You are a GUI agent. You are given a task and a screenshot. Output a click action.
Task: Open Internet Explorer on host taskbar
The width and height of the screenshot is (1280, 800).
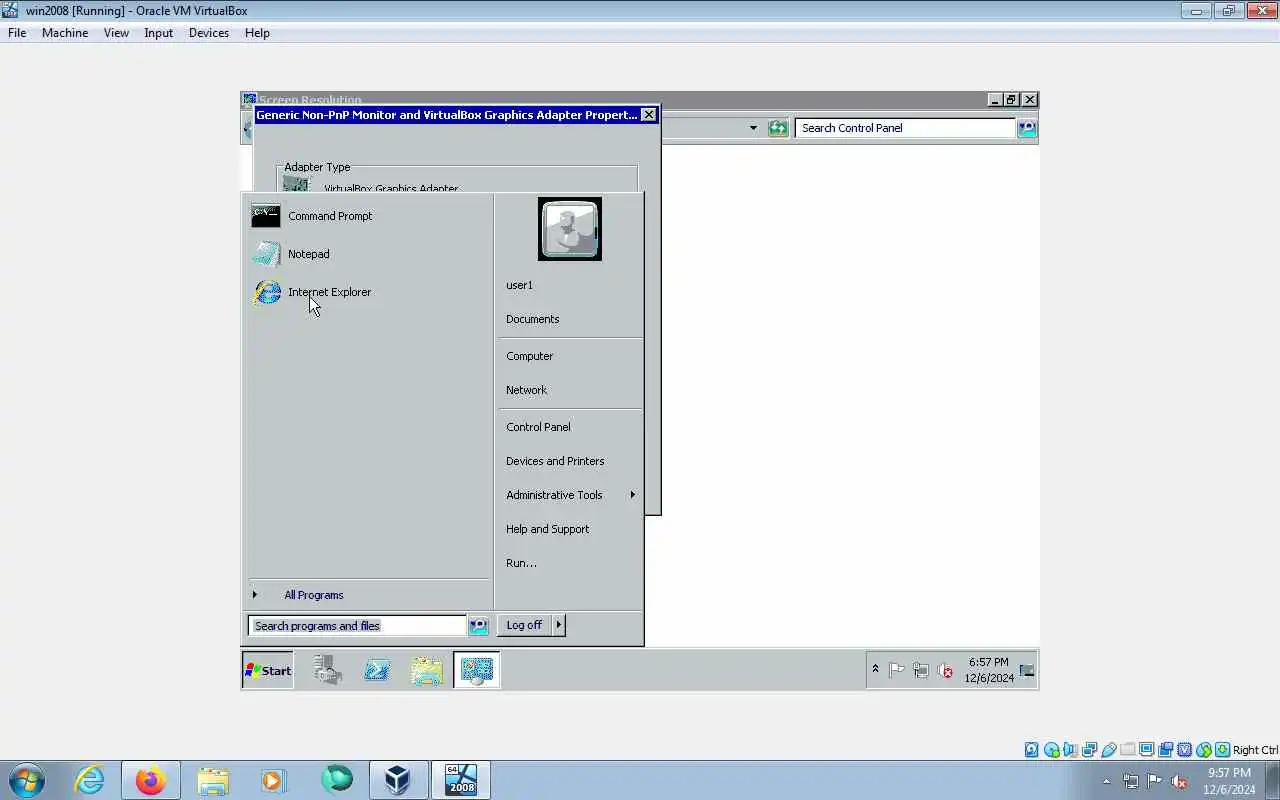click(89, 780)
